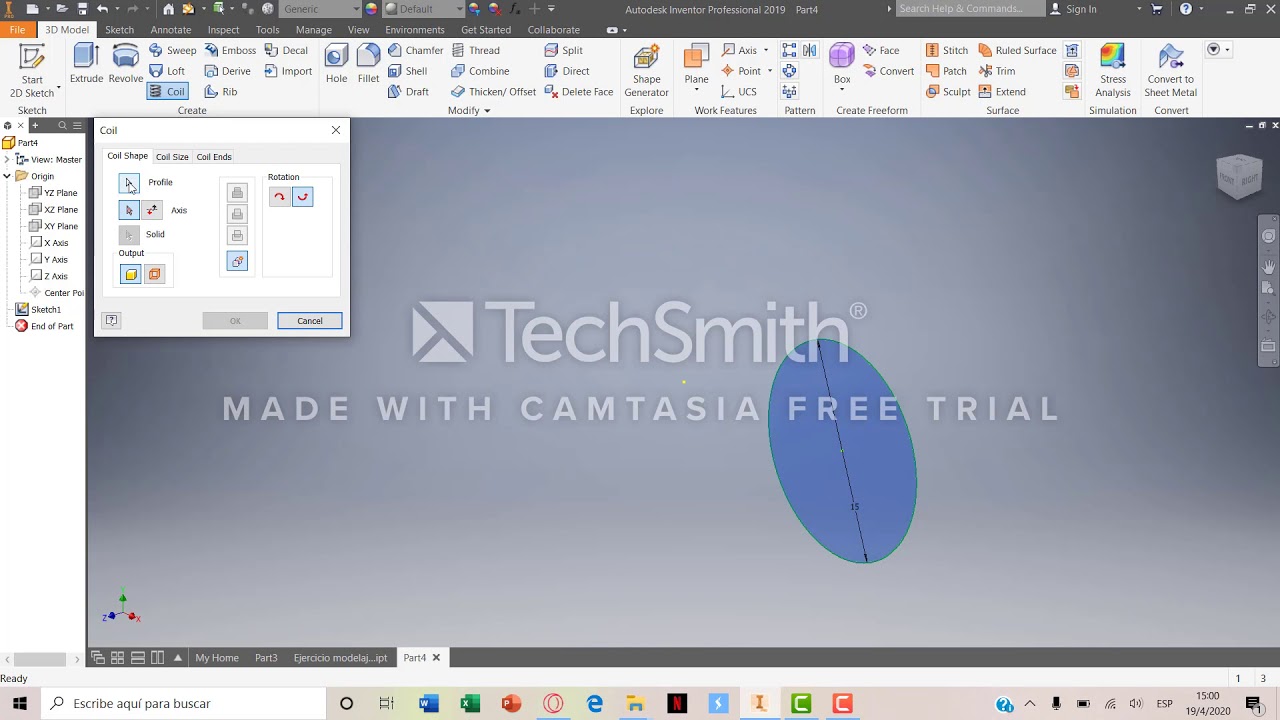This screenshot has height=720, width=1280.
Task: Click the Windows taskbar search box
Action: (x=183, y=704)
